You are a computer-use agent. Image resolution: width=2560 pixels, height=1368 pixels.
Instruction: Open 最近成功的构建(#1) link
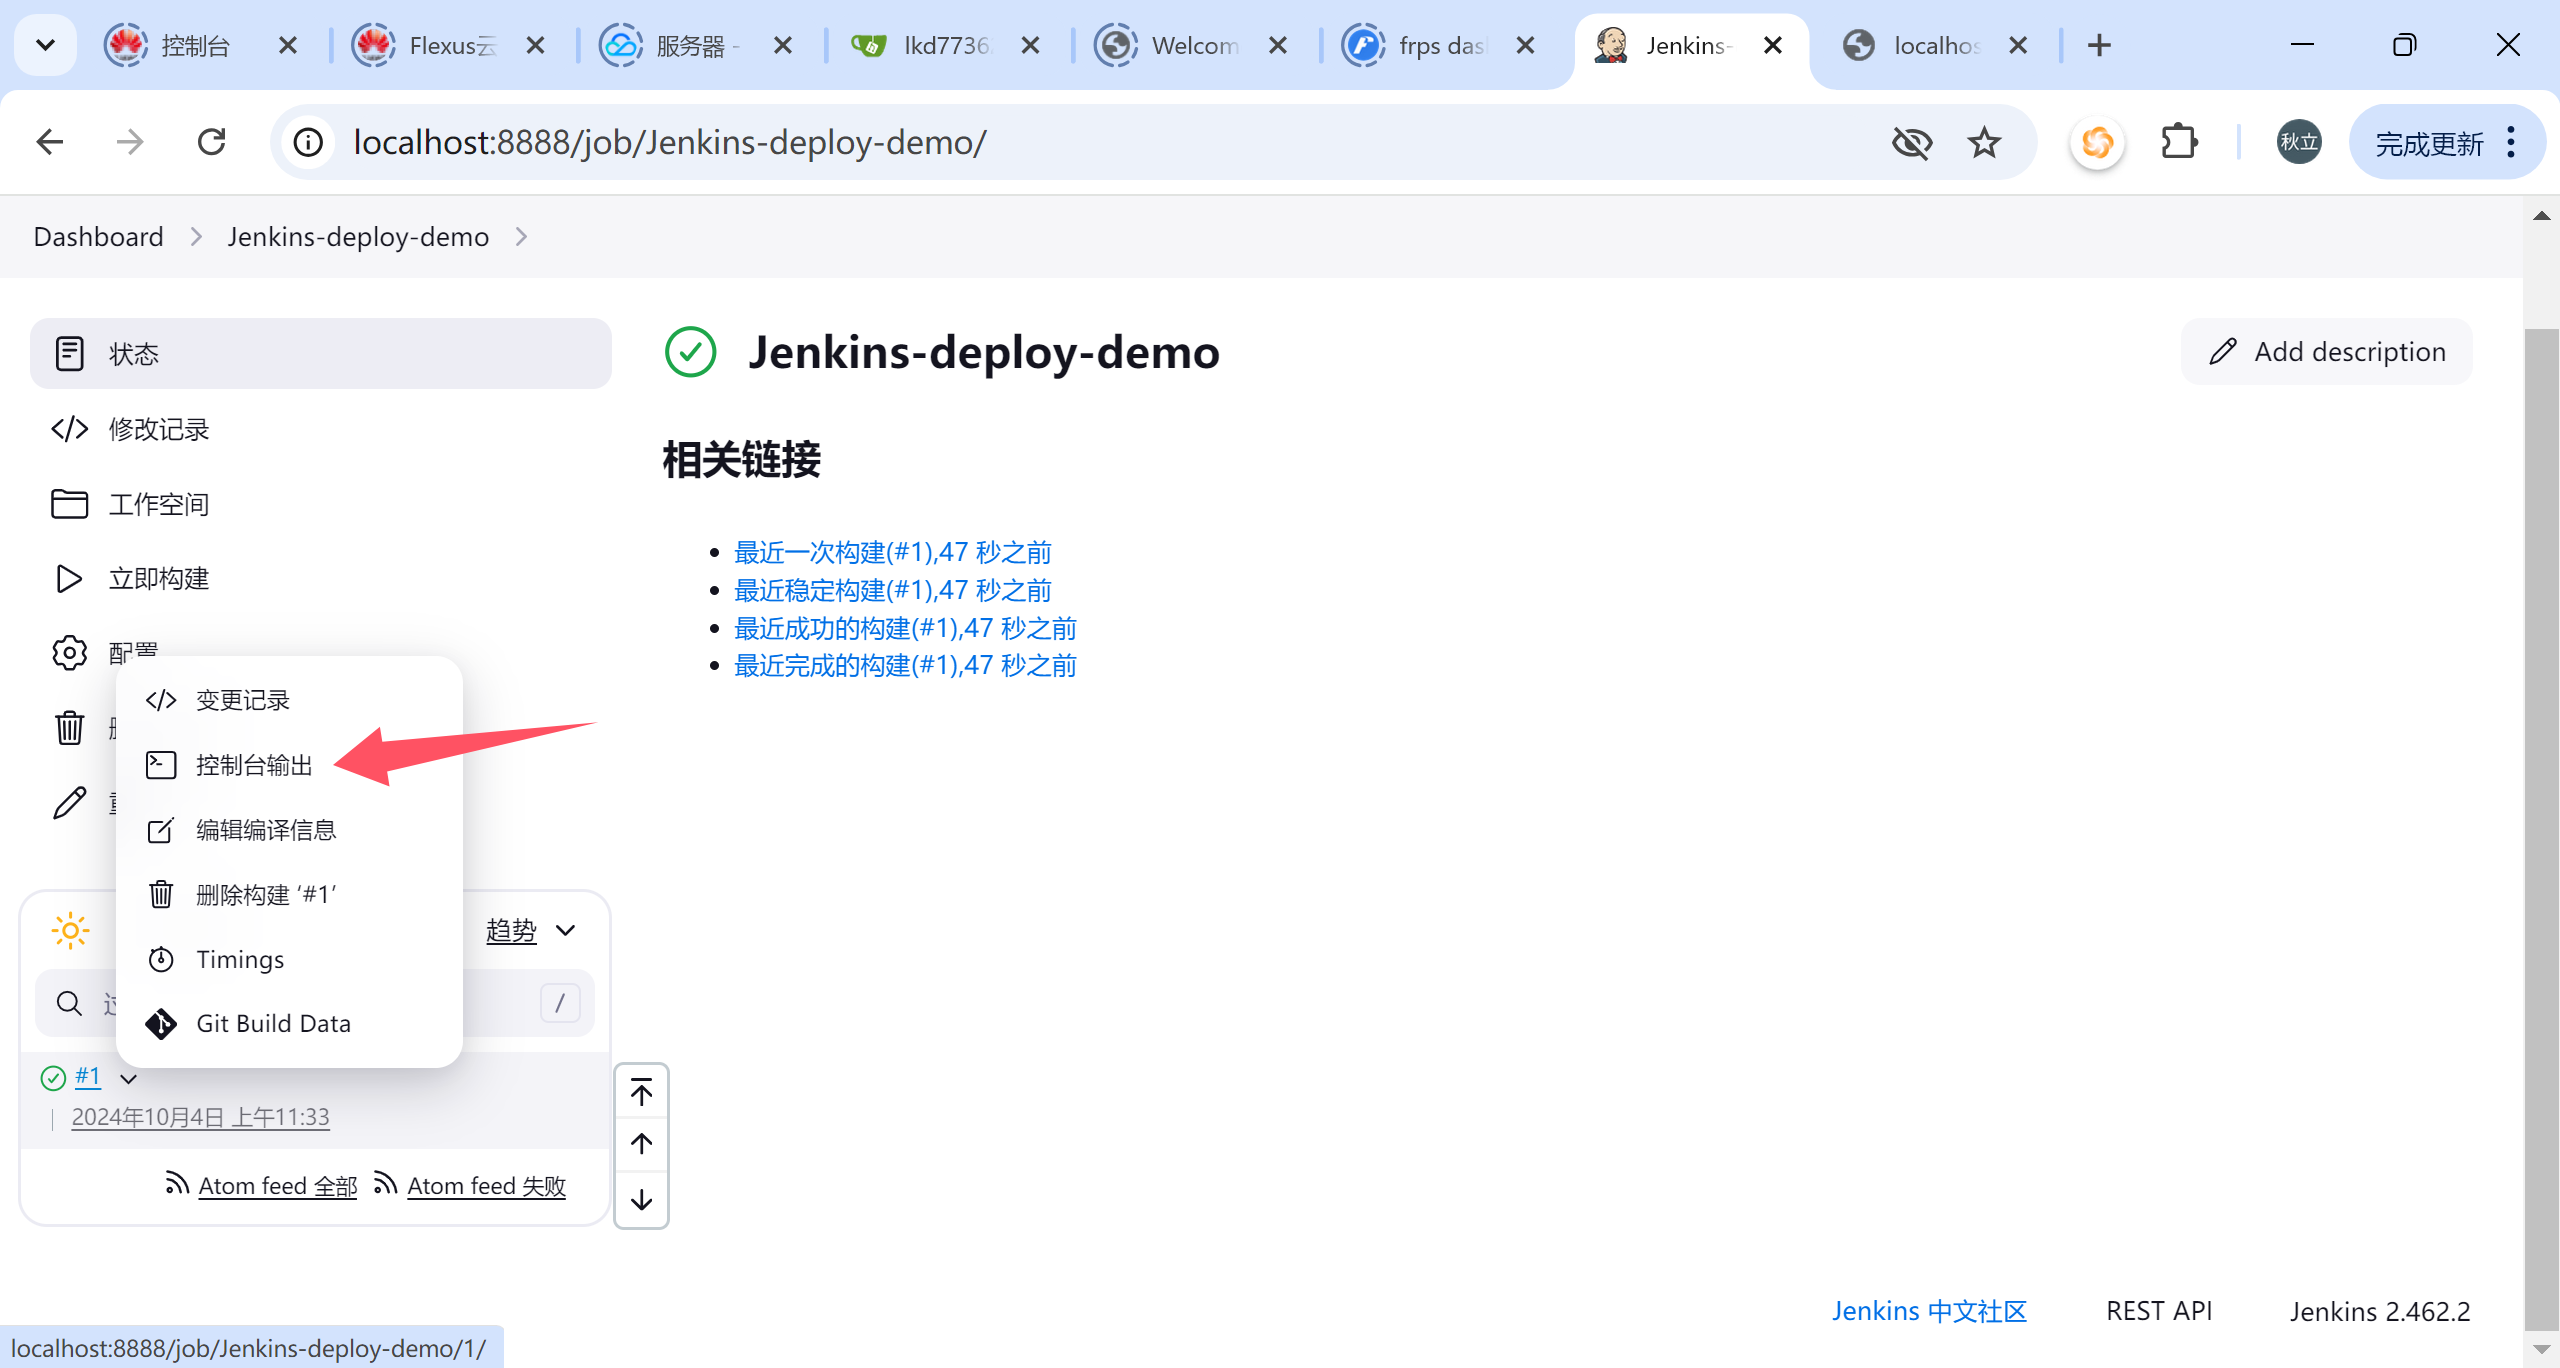(x=904, y=628)
